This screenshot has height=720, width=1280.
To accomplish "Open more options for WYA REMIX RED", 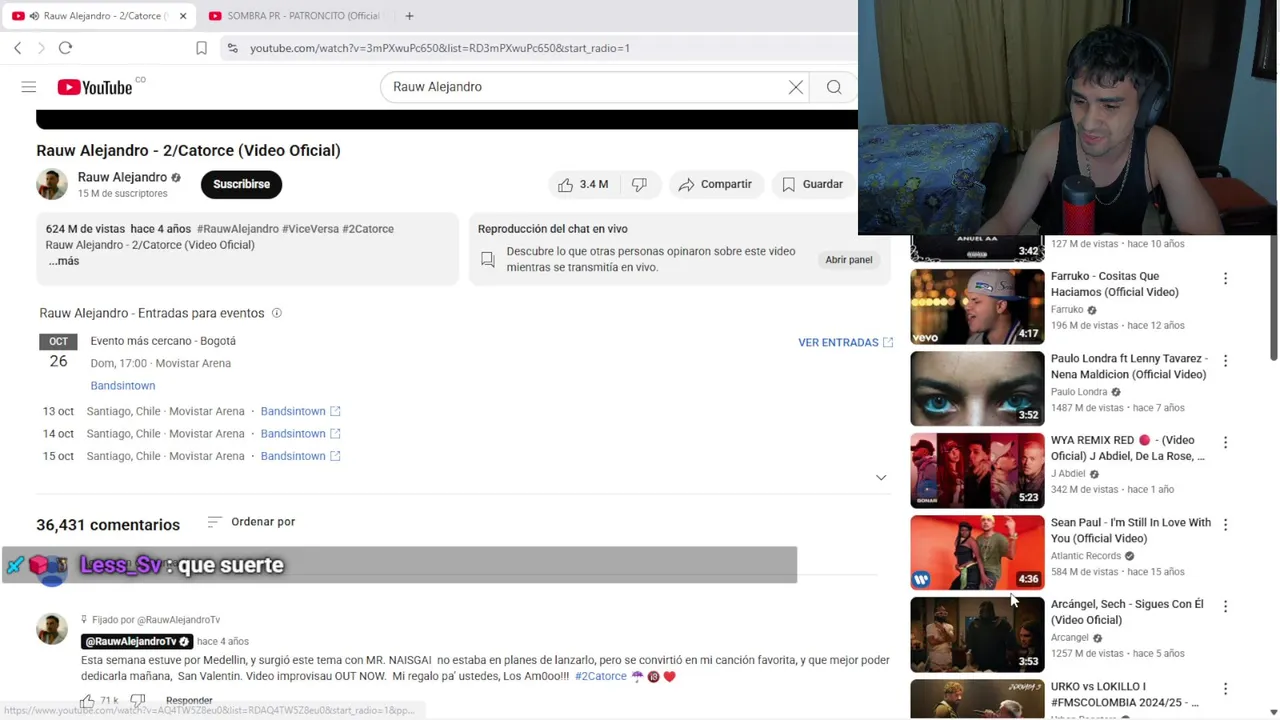I will (1225, 443).
